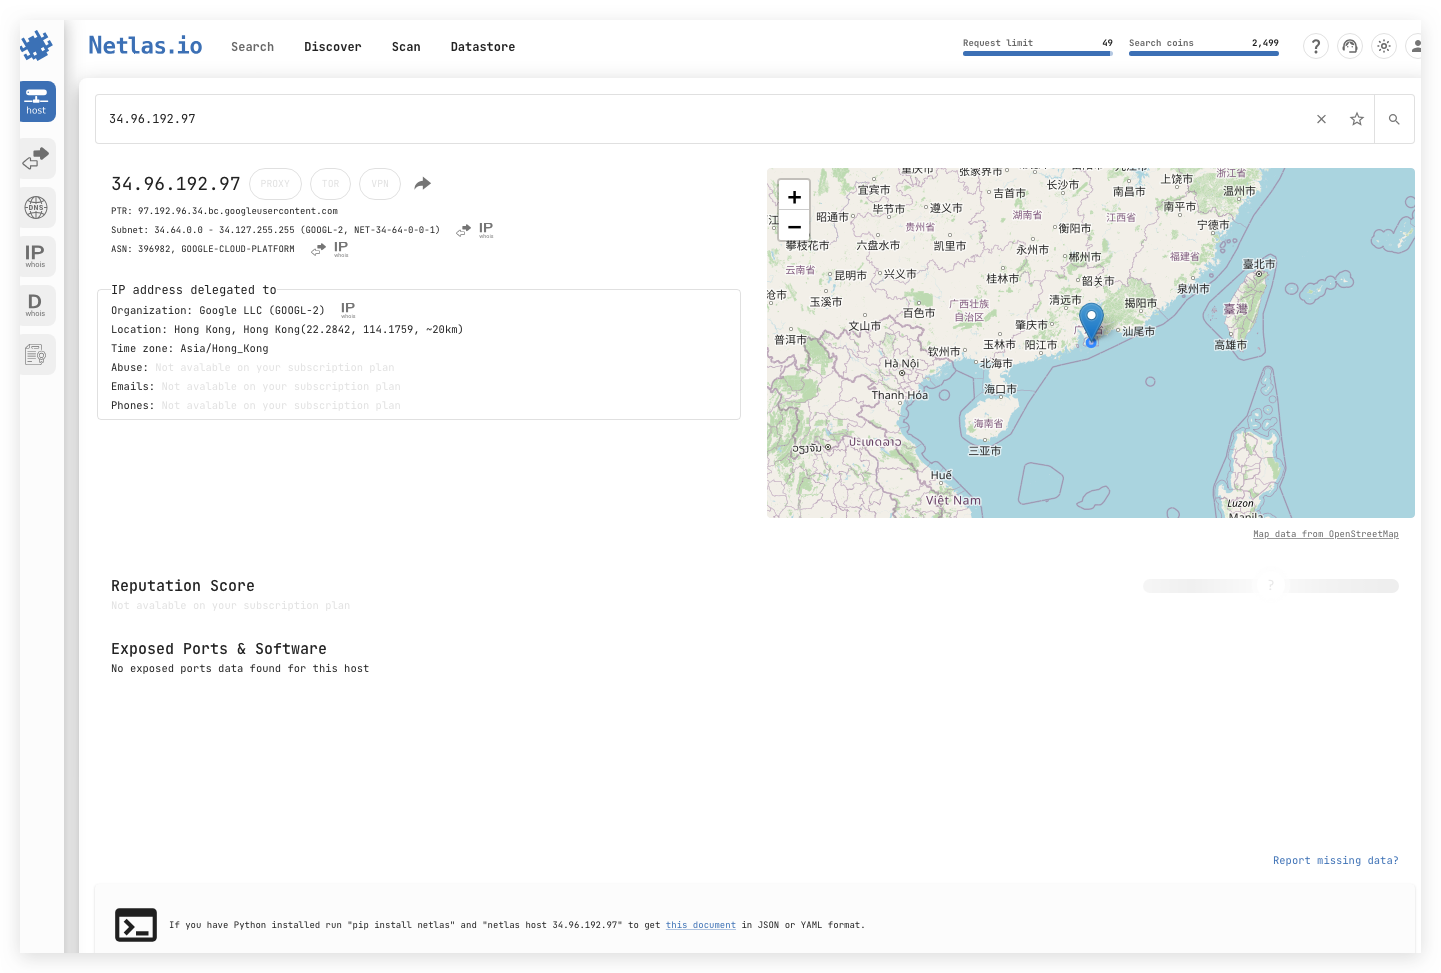The height and width of the screenshot is (973, 1441).
Task: Open the IP whois sidebar tool
Action: pyautogui.click(x=37, y=256)
